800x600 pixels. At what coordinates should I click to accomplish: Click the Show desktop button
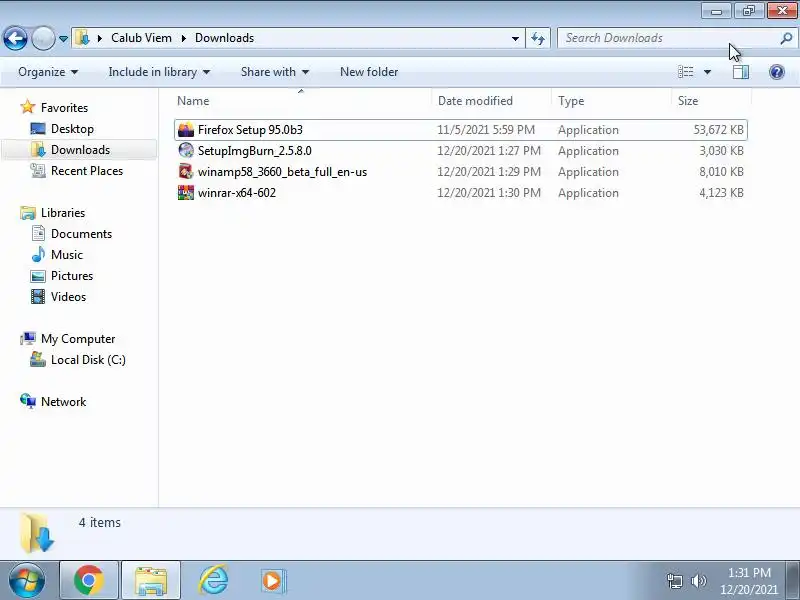(793, 581)
